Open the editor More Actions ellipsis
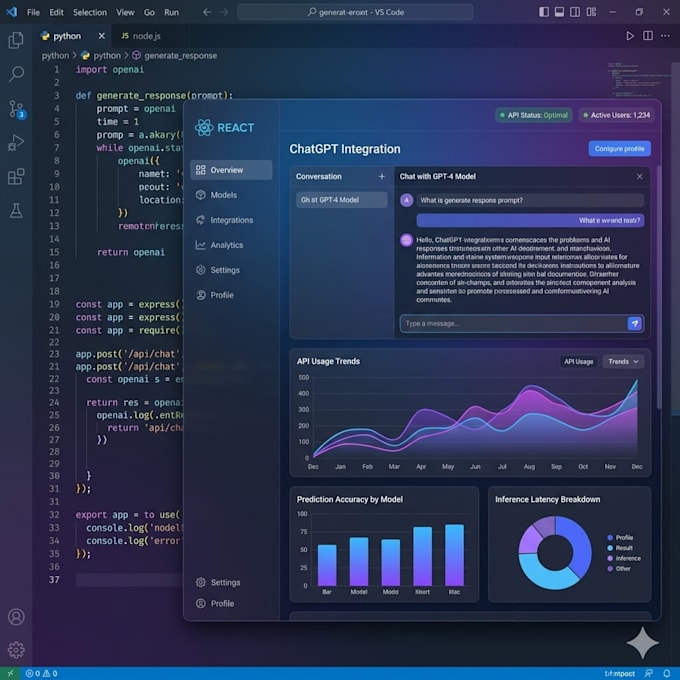This screenshot has height=680, width=680. [x=665, y=36]
